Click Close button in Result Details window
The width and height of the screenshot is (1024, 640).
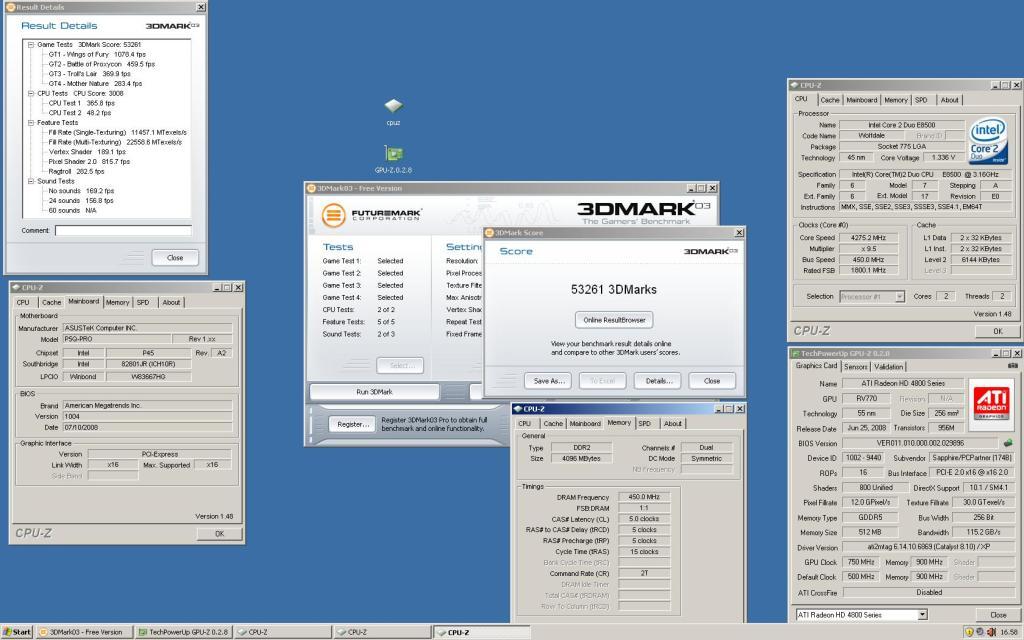(x=175, y=257)
